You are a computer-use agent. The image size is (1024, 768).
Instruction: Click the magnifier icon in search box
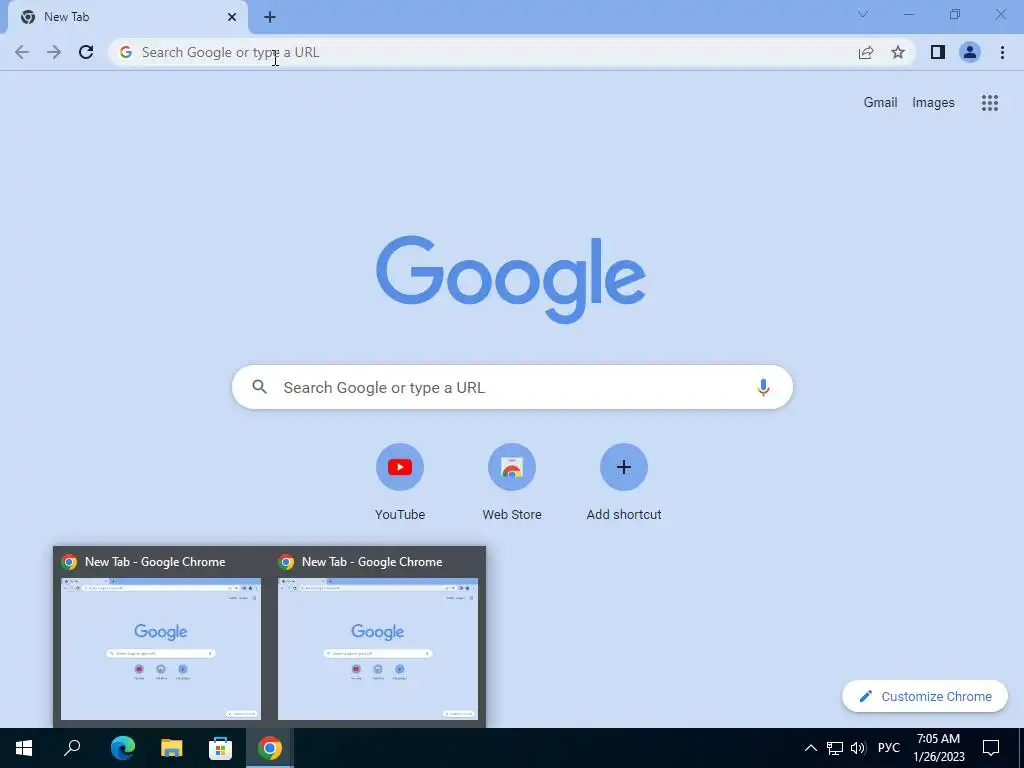(x=259, y=387)
